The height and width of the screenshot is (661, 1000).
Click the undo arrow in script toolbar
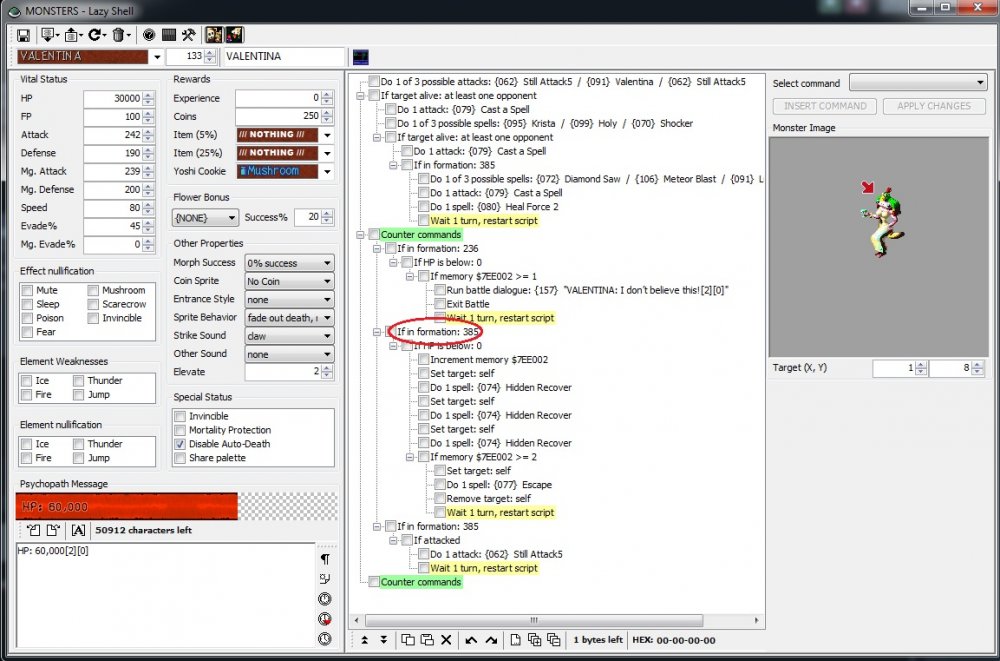click(471, 640)
